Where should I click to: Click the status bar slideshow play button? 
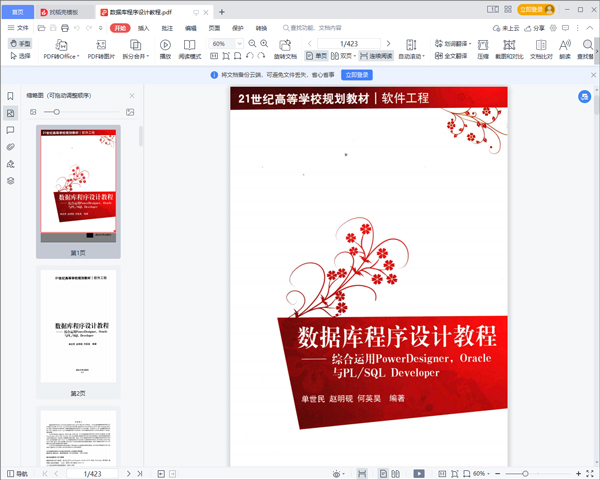419,474
